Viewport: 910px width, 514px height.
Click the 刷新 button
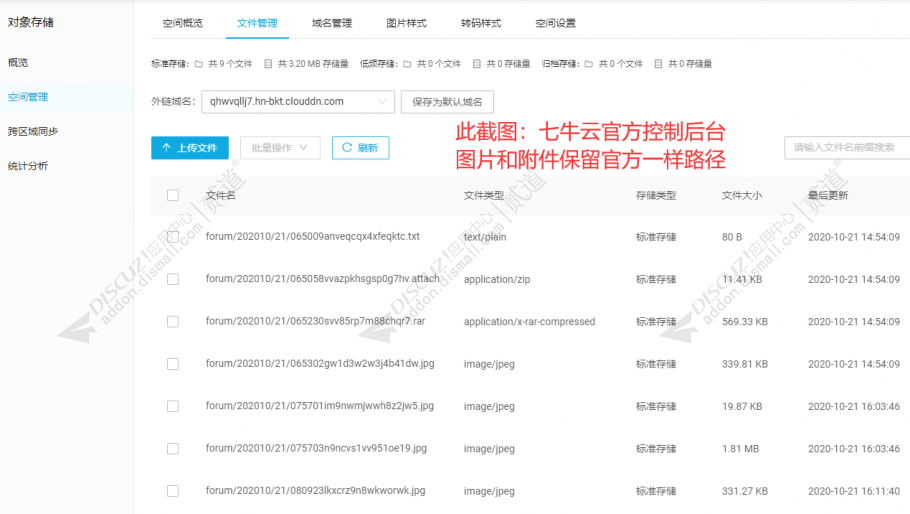pos(360,147)
